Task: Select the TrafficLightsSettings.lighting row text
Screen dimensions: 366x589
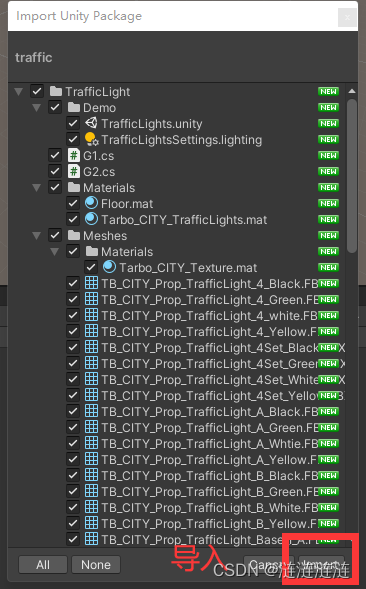Action: [x=181, y=140]
